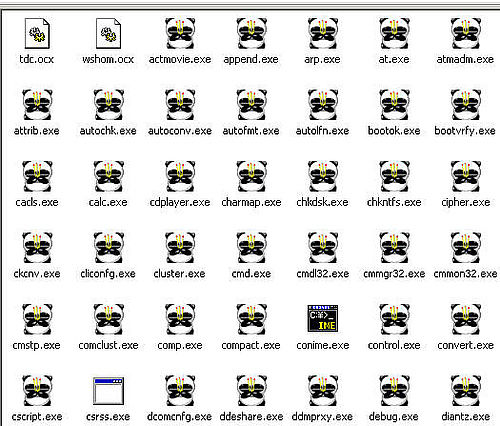Select the cmd.exe panda icon
500x426 pixels.
coord(251,247)
